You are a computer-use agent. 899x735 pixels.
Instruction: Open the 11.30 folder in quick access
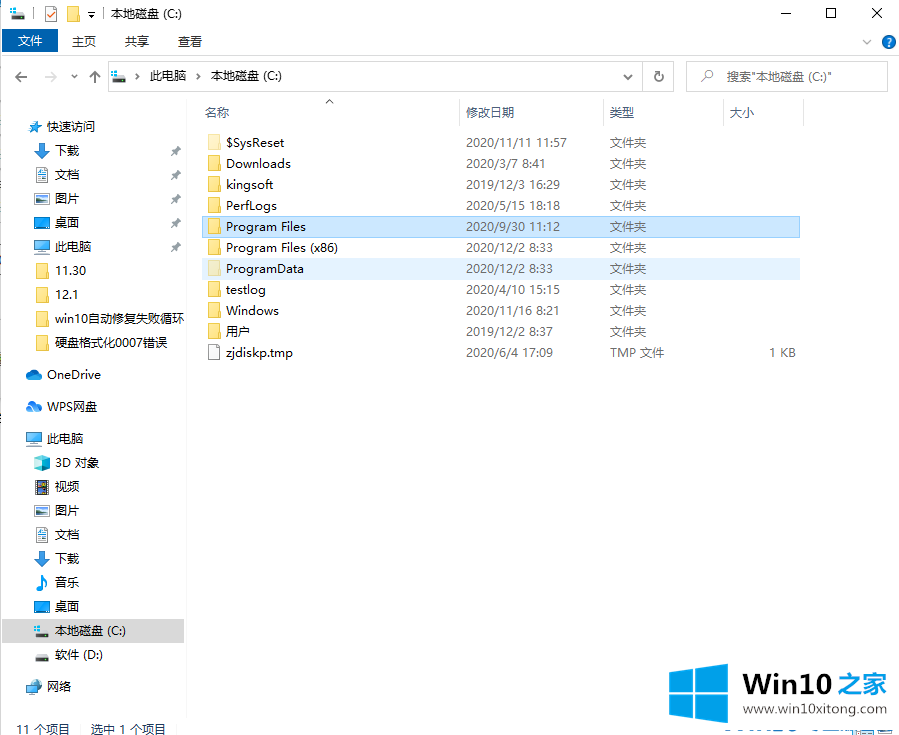coord(71,271)
